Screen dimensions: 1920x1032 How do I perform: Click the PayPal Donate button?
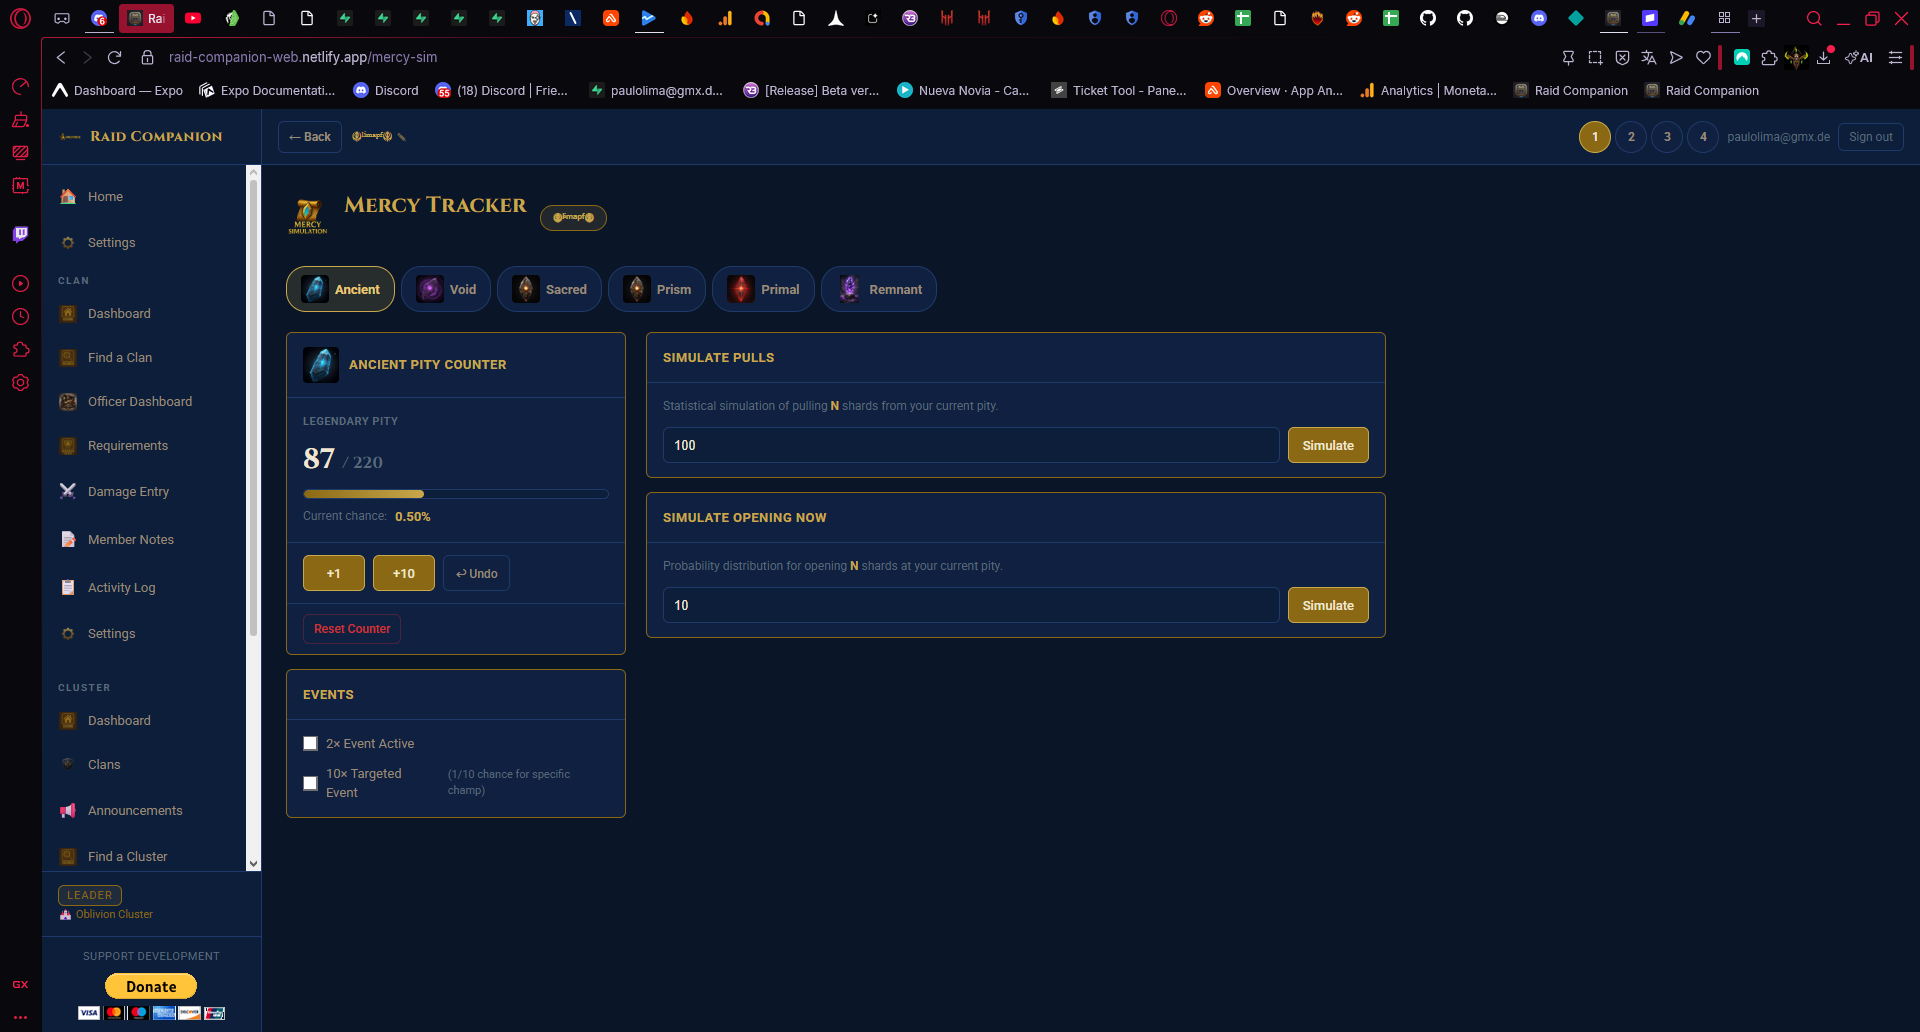pyautogui.click(x=151, y=986)
